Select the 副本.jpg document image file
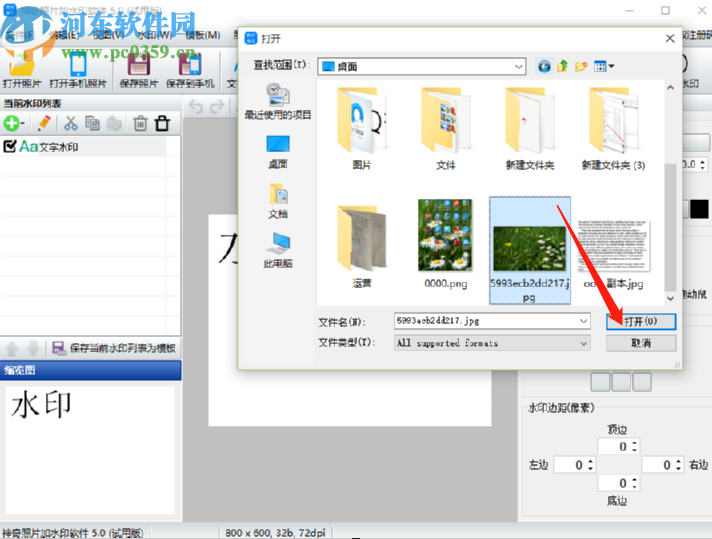 click(x=613, y=254)
